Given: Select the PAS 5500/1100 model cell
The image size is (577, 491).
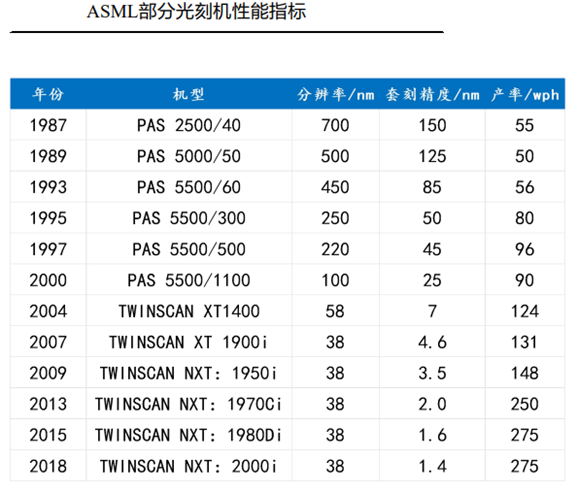Looking at the screenshot, I should [189, 280].
